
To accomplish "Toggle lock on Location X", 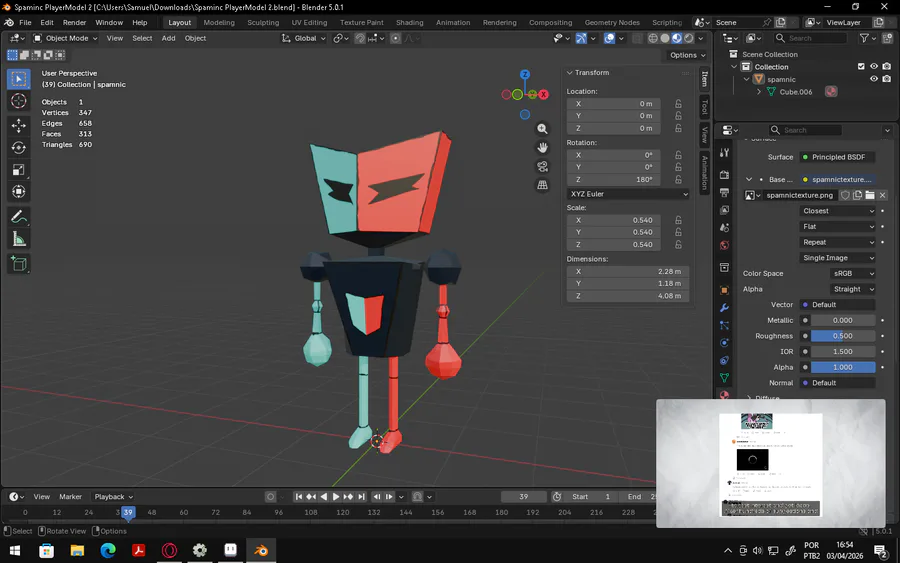I will [678, 104].
